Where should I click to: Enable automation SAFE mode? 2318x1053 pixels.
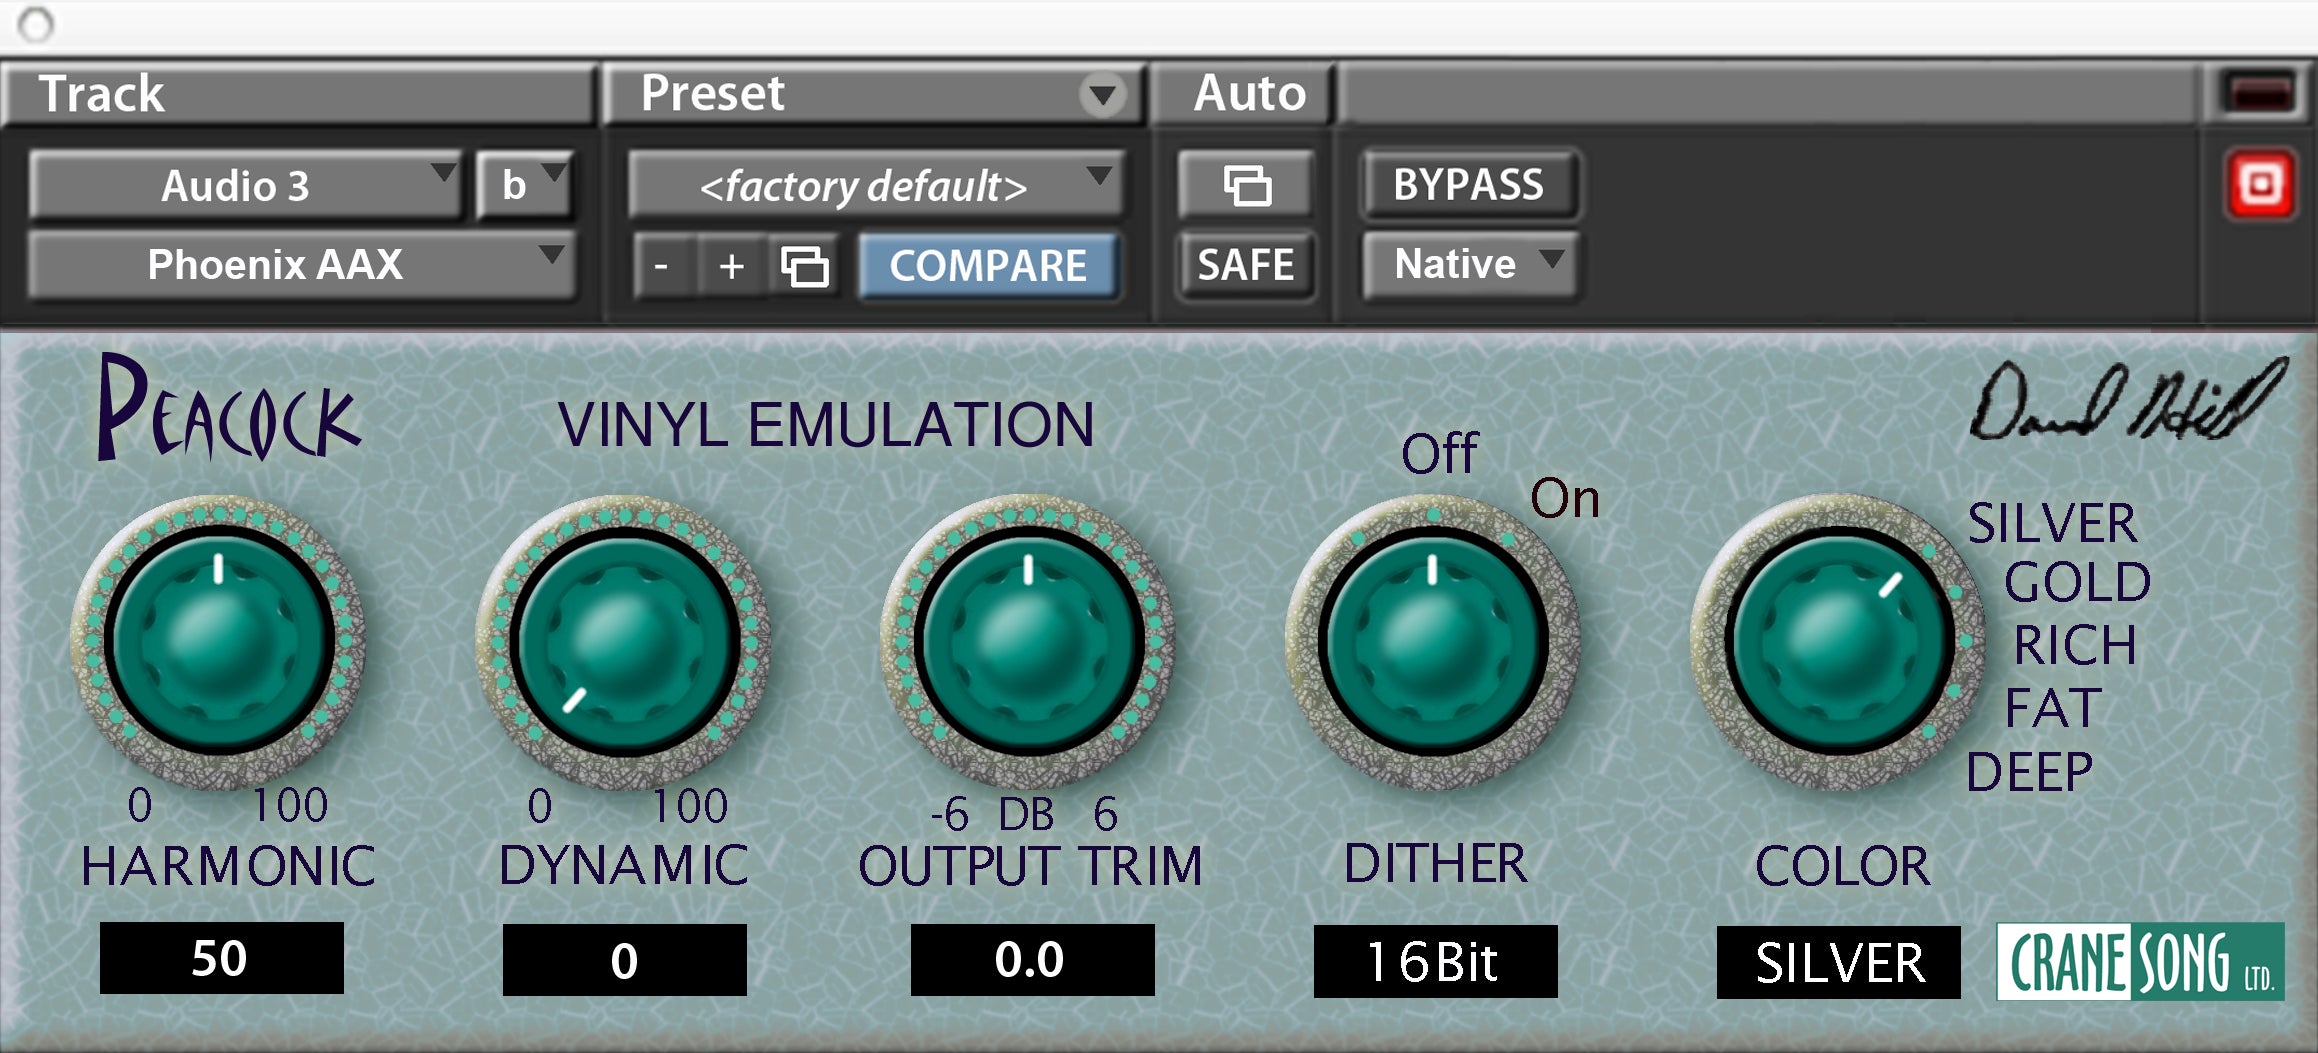[1246, 265]
